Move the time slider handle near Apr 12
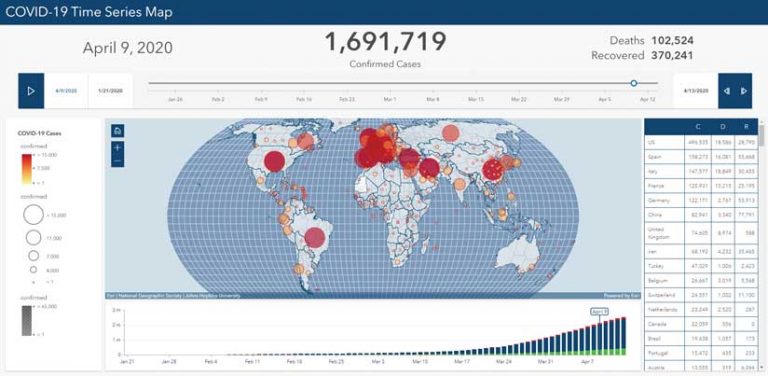This screenshot has height=376, width=768. coord(634,83)
